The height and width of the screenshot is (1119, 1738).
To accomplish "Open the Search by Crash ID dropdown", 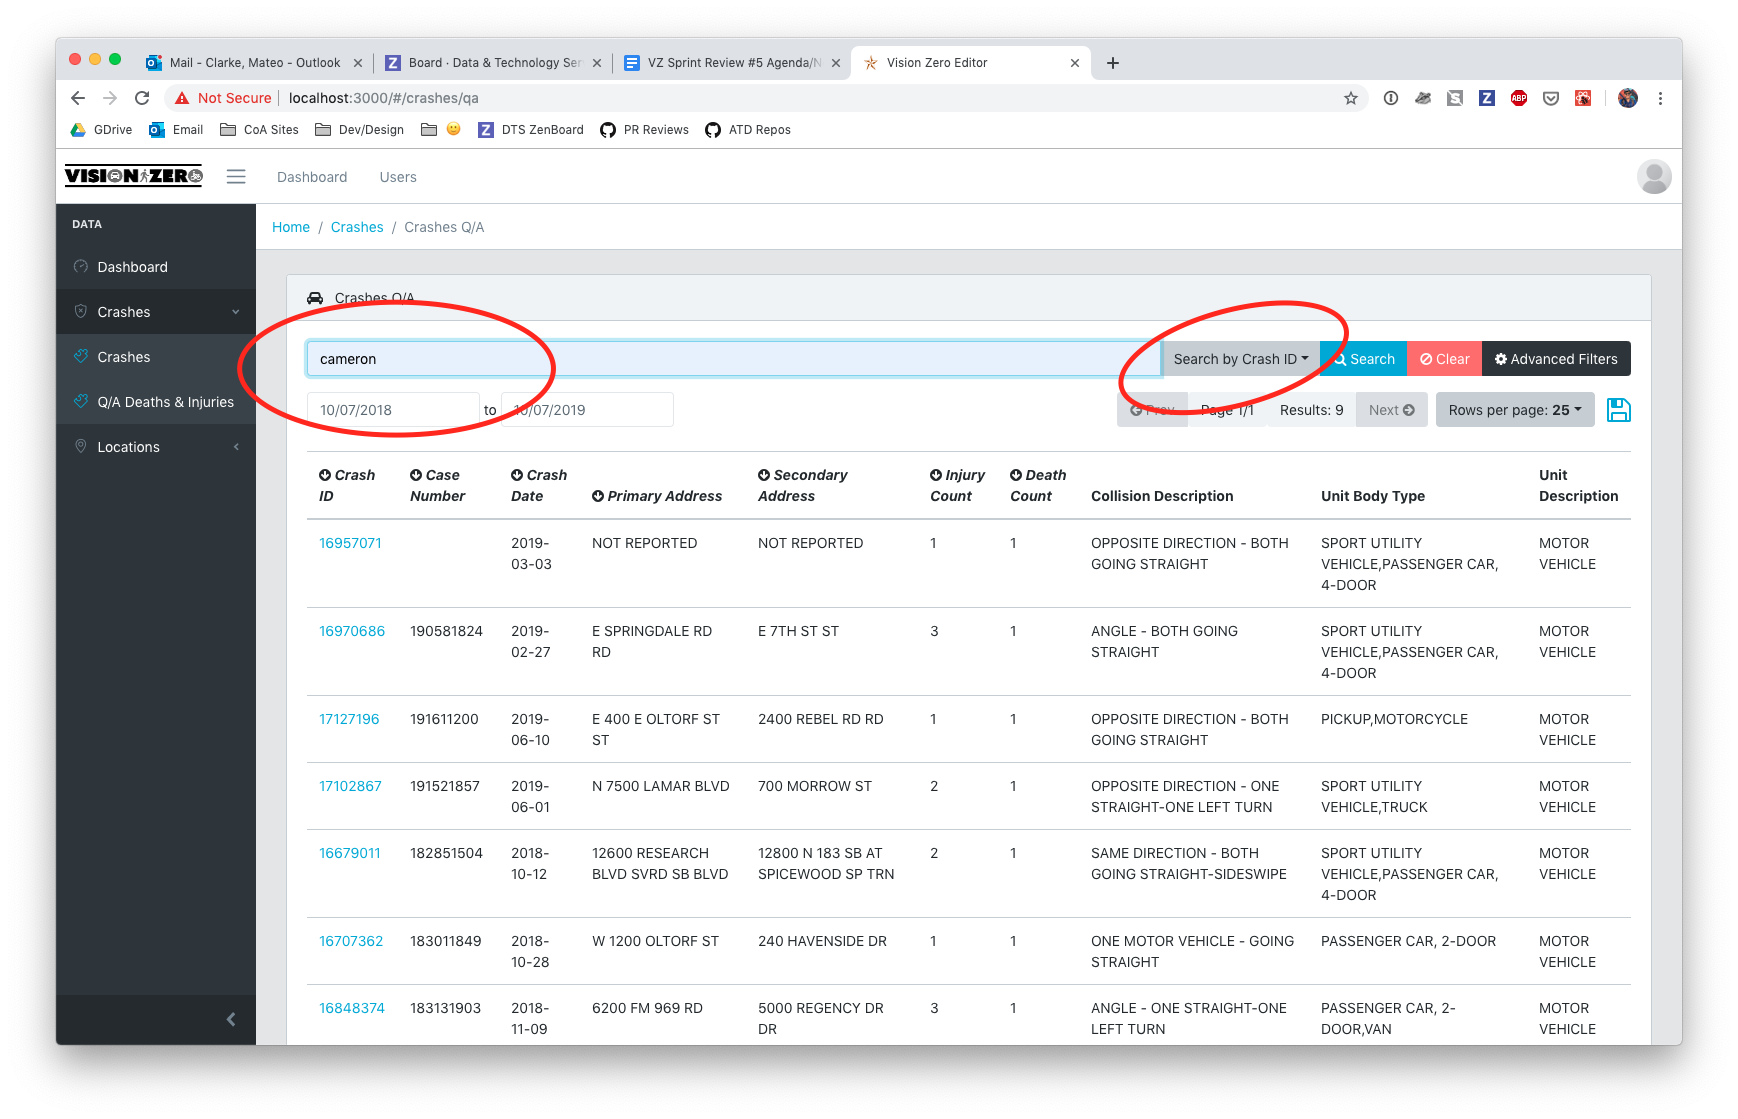I will [1240, 359].
